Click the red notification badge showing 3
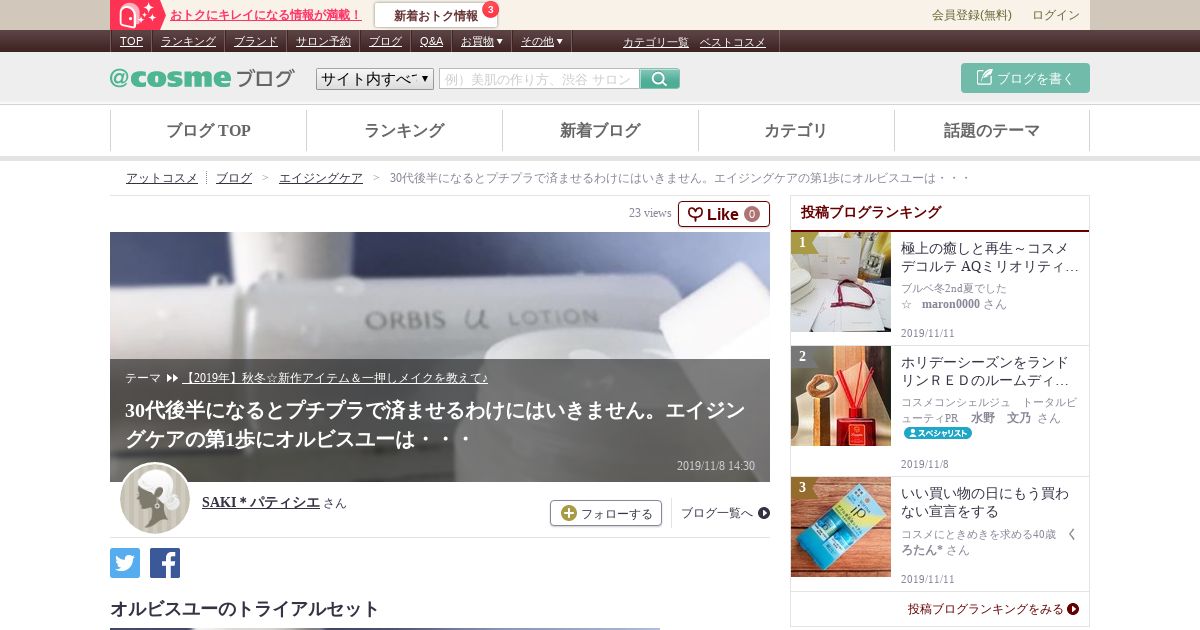The image size is (1200, 630). tap(490, 10)
